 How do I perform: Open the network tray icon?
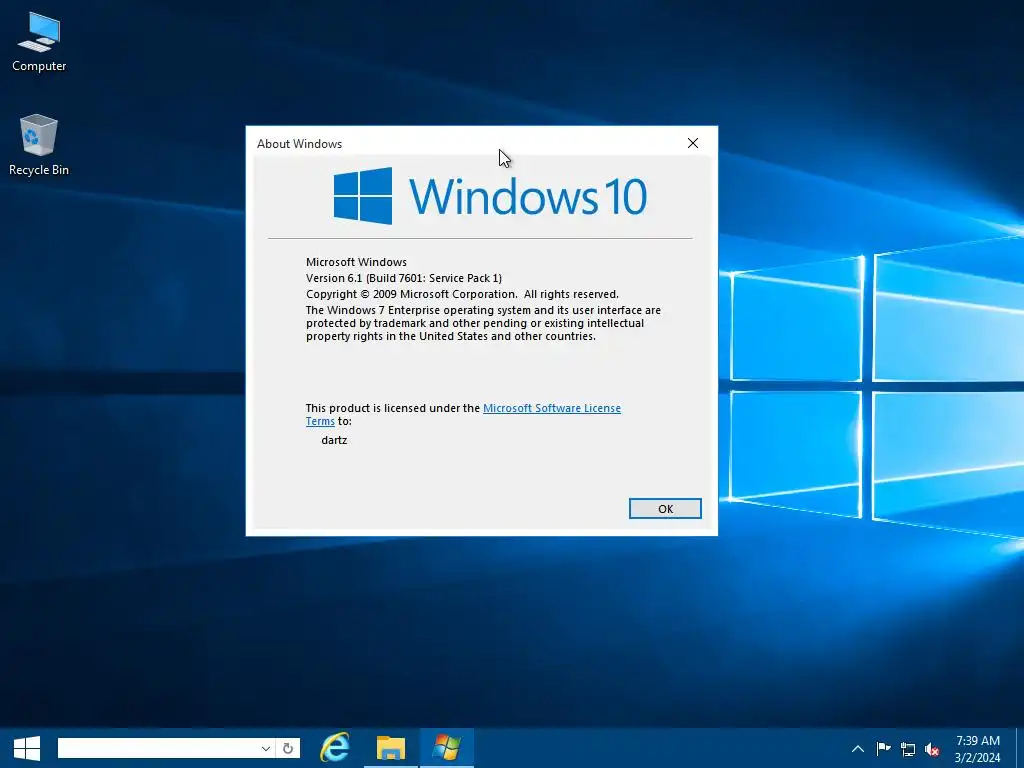(908, 749)
